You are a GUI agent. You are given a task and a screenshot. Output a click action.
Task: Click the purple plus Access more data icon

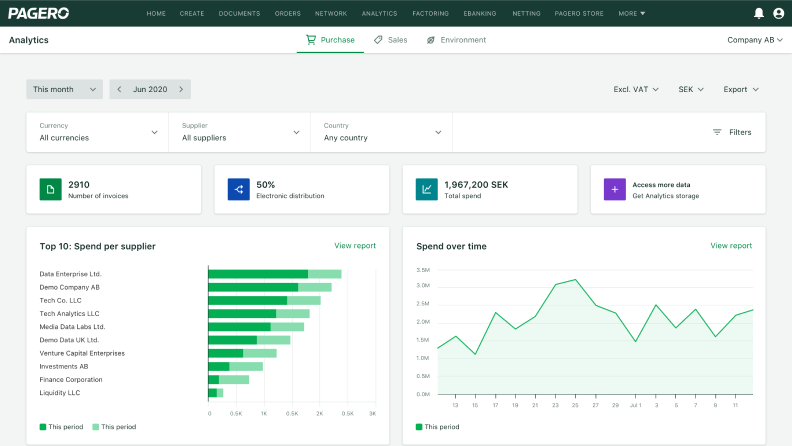615,189
